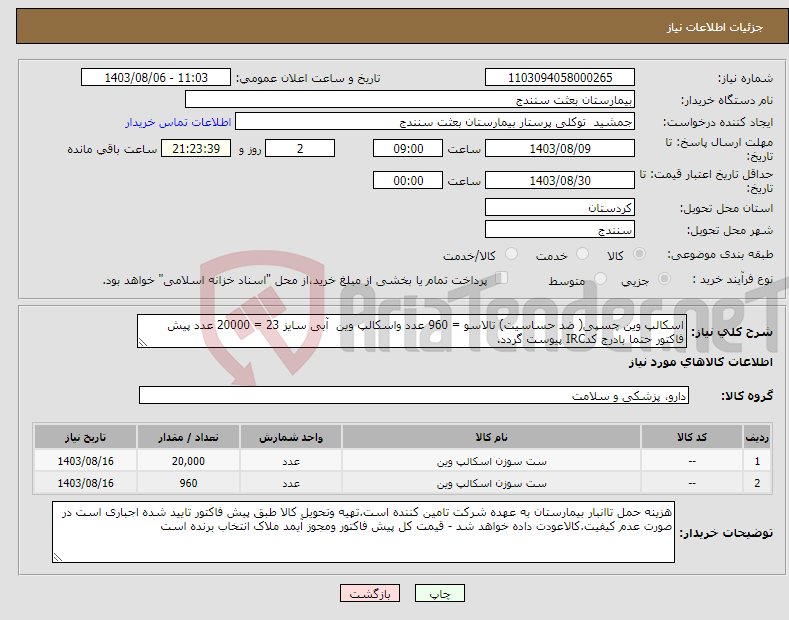The image size is (789, 620).
Task: Click the ردیف column header
Action: (757, 437)
